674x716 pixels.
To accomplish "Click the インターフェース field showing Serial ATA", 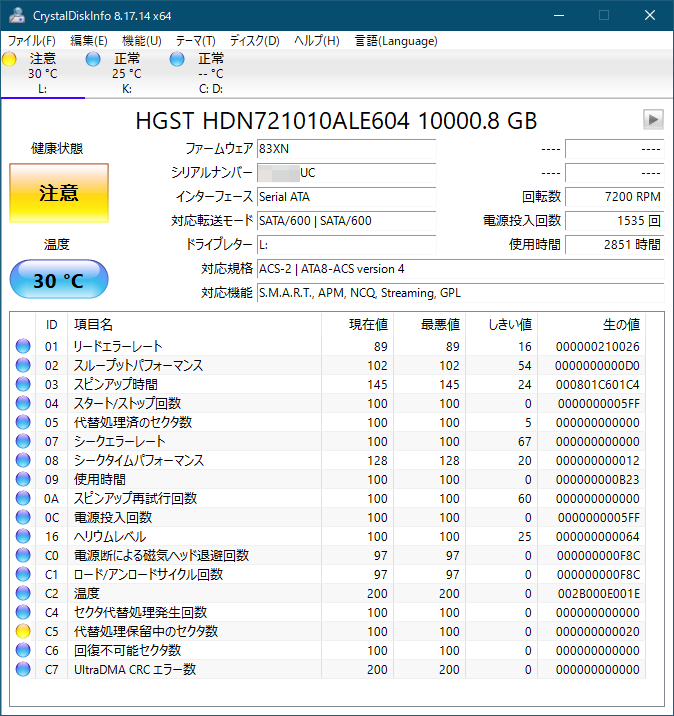I will click(x=347, y=196).
